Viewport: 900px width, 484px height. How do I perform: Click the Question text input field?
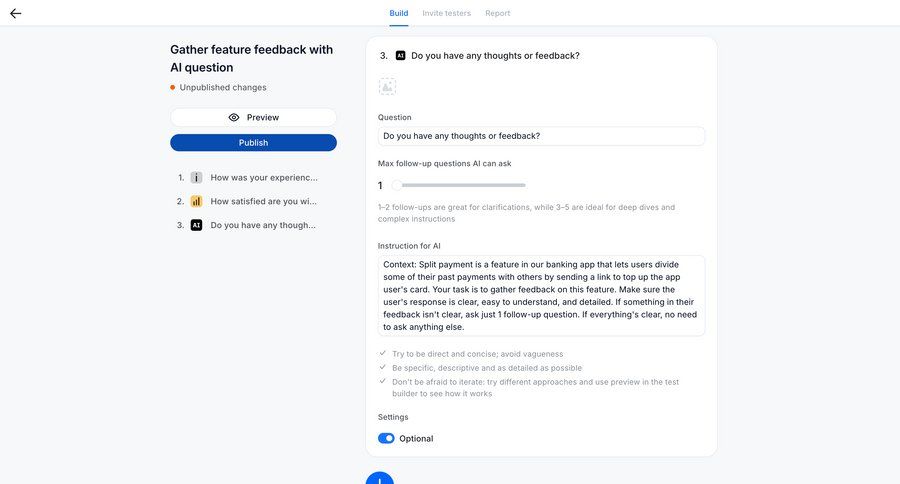541,136
